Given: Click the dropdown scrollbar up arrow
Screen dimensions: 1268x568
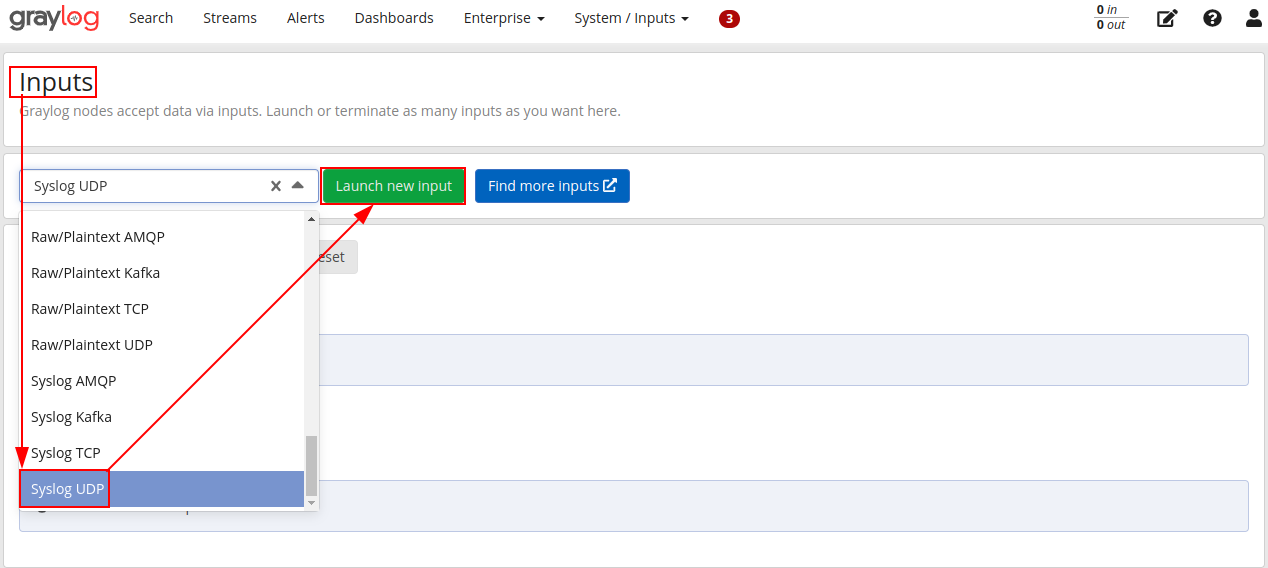Looking at the screenshot, I should [x=311, y=218].
